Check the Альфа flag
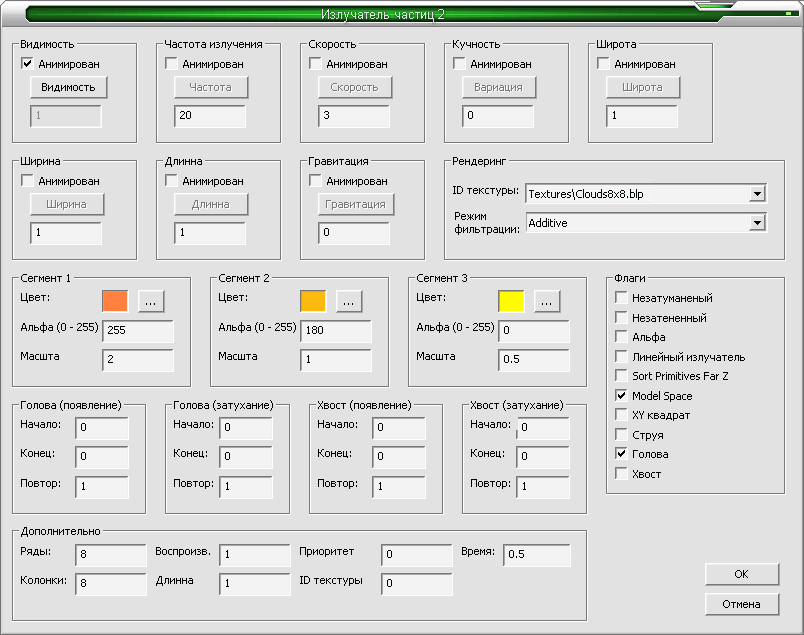Screen dimensions: 804x635 (621, 336)
